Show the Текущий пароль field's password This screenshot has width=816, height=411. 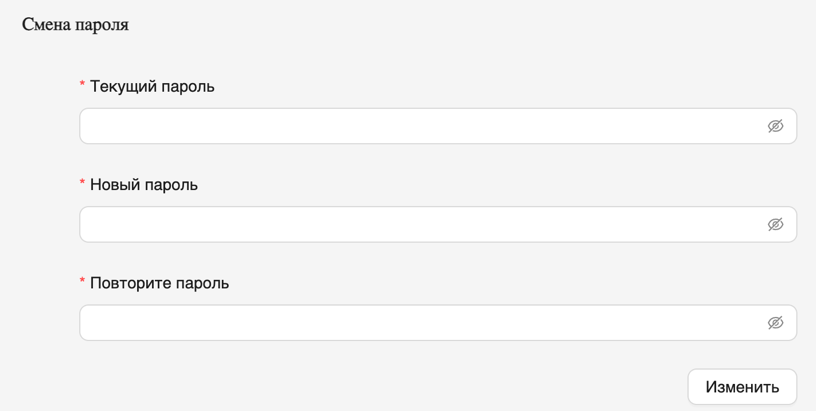[775, 126]
